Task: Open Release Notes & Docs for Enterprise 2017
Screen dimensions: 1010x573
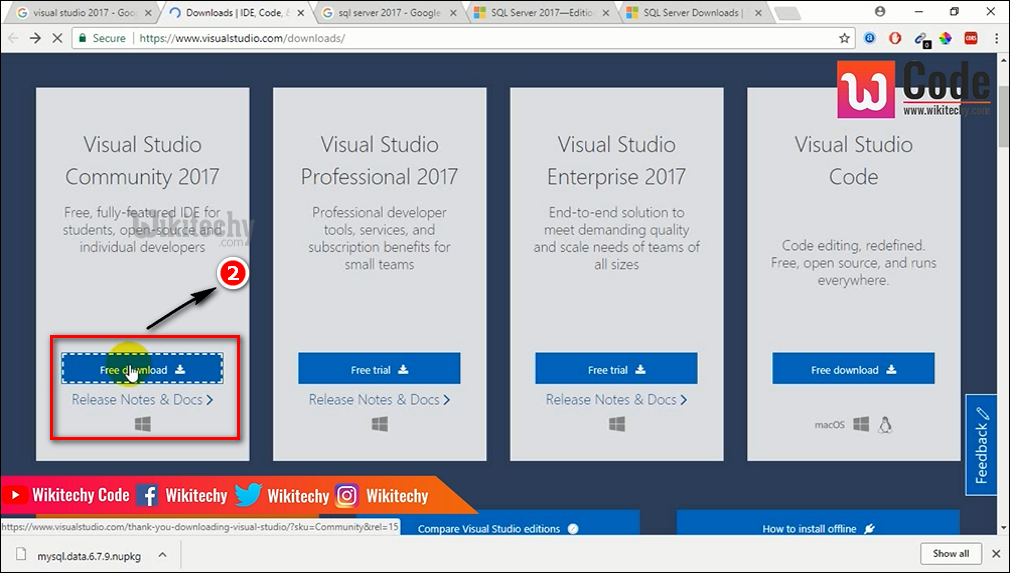Action: coord(616,400)
